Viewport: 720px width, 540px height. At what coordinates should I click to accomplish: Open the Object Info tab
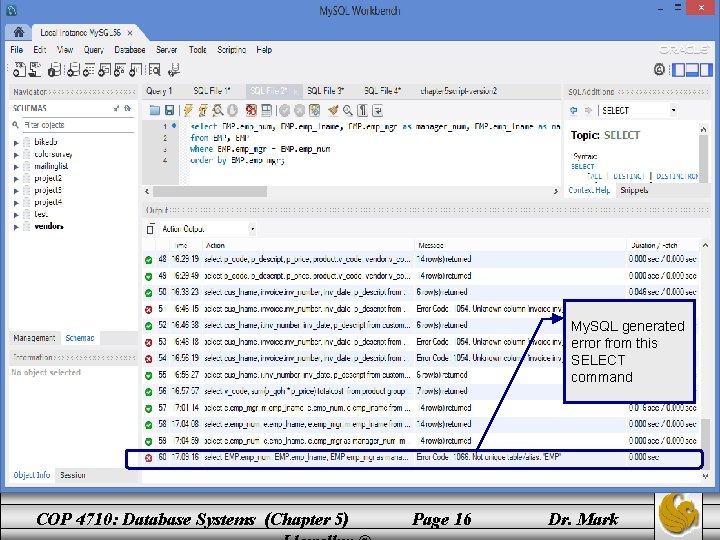coord(32,475)
